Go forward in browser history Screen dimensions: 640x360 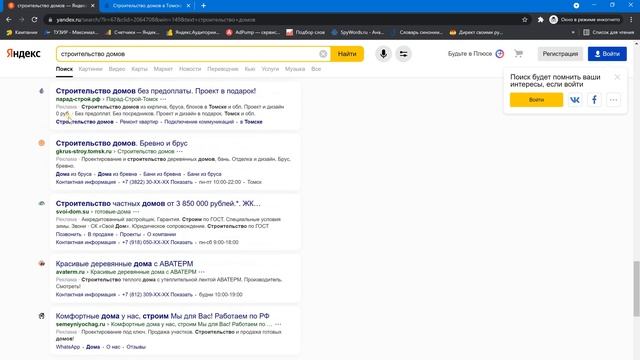(21, 20)
